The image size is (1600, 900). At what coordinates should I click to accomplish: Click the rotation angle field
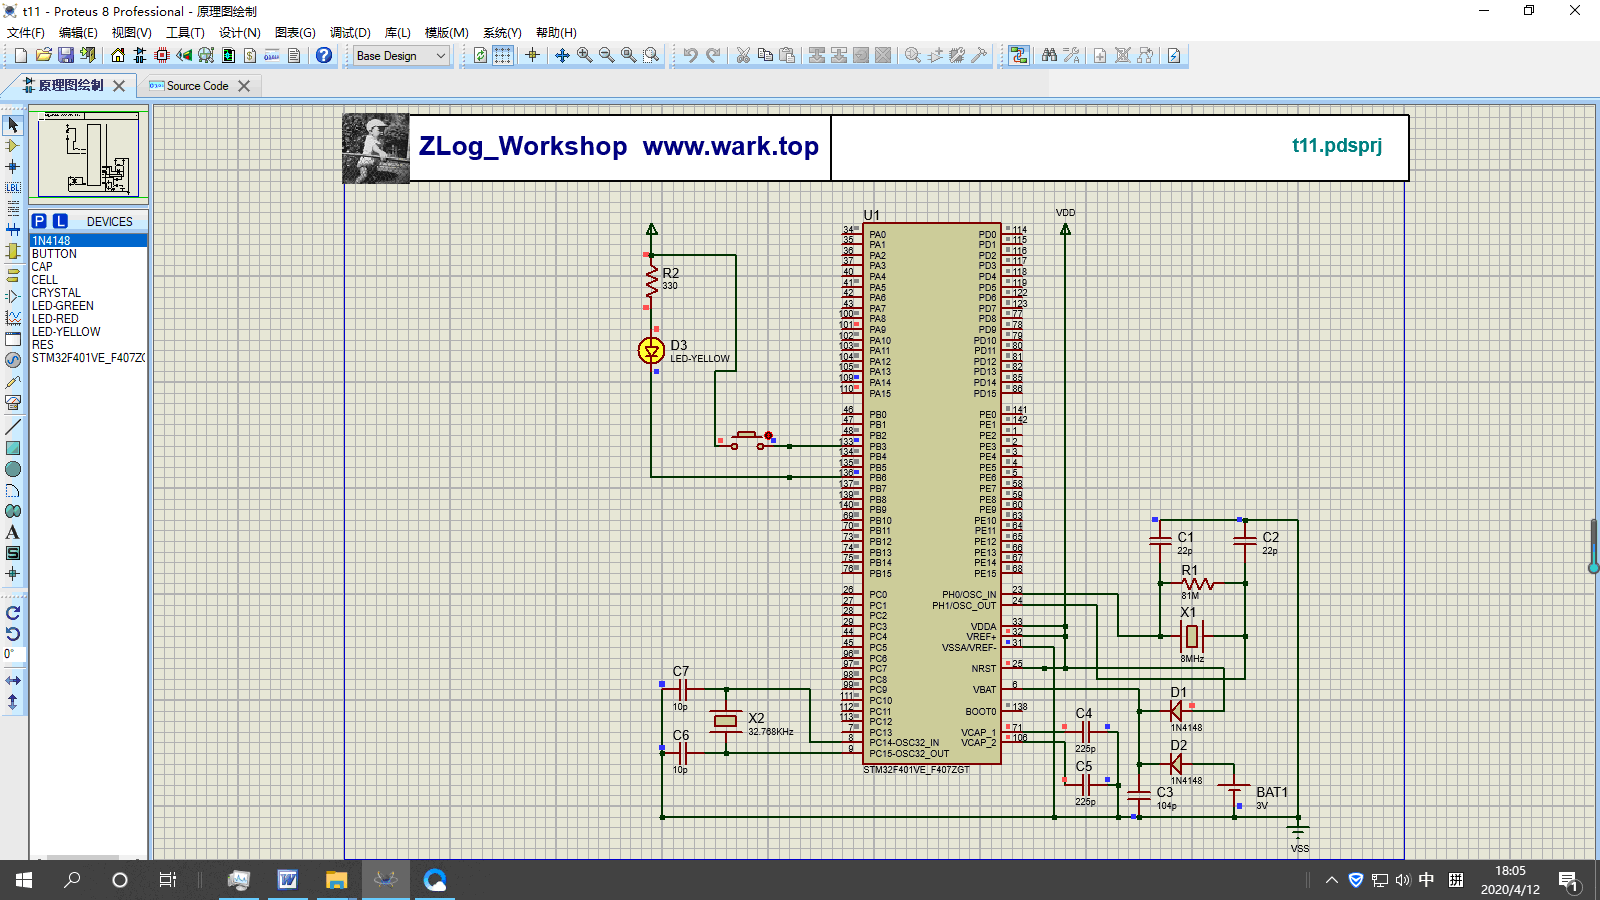coord(13,654)
